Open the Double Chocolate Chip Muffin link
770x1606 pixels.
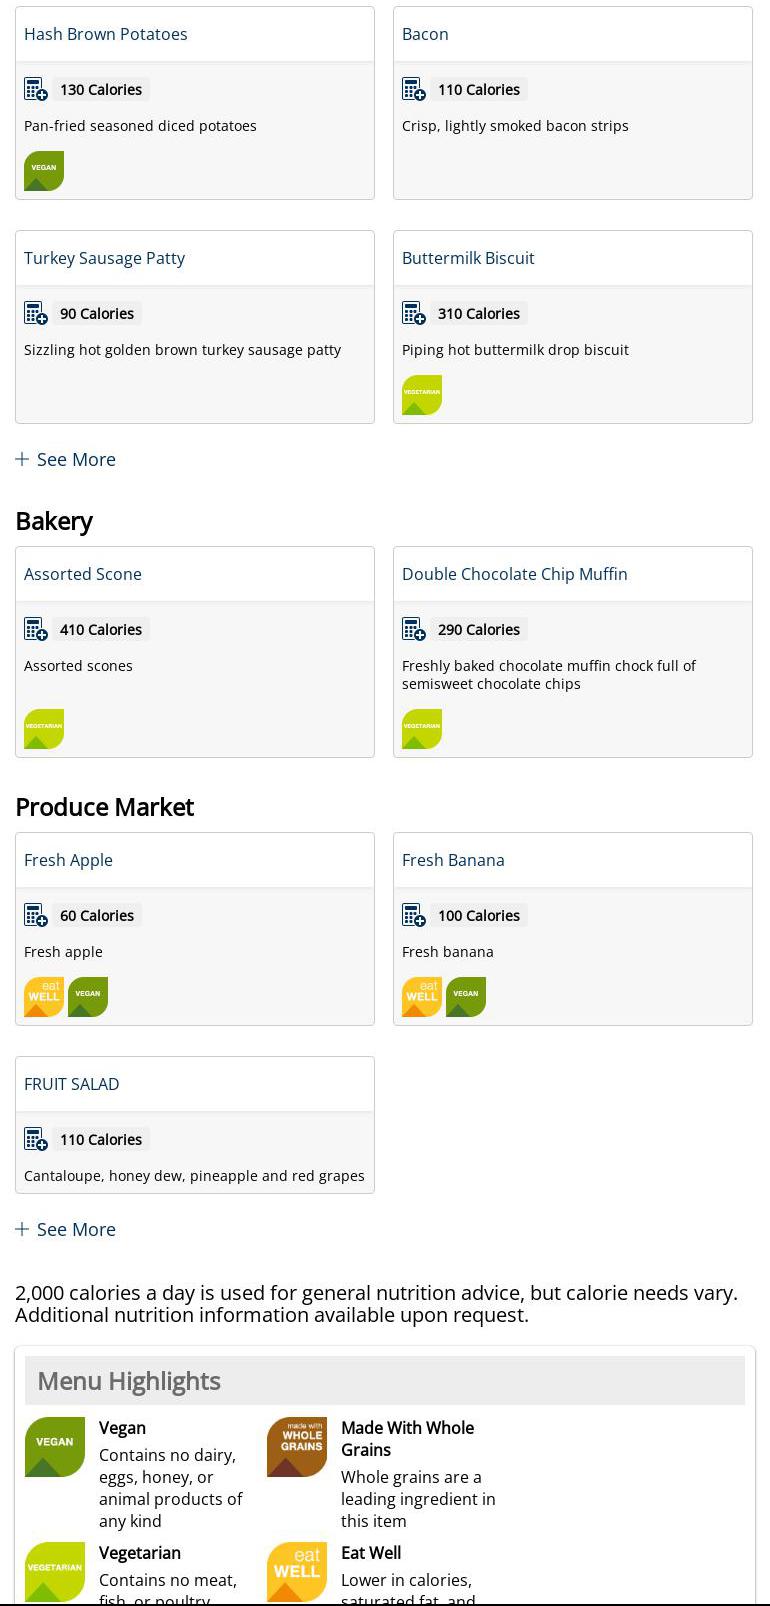515,574
